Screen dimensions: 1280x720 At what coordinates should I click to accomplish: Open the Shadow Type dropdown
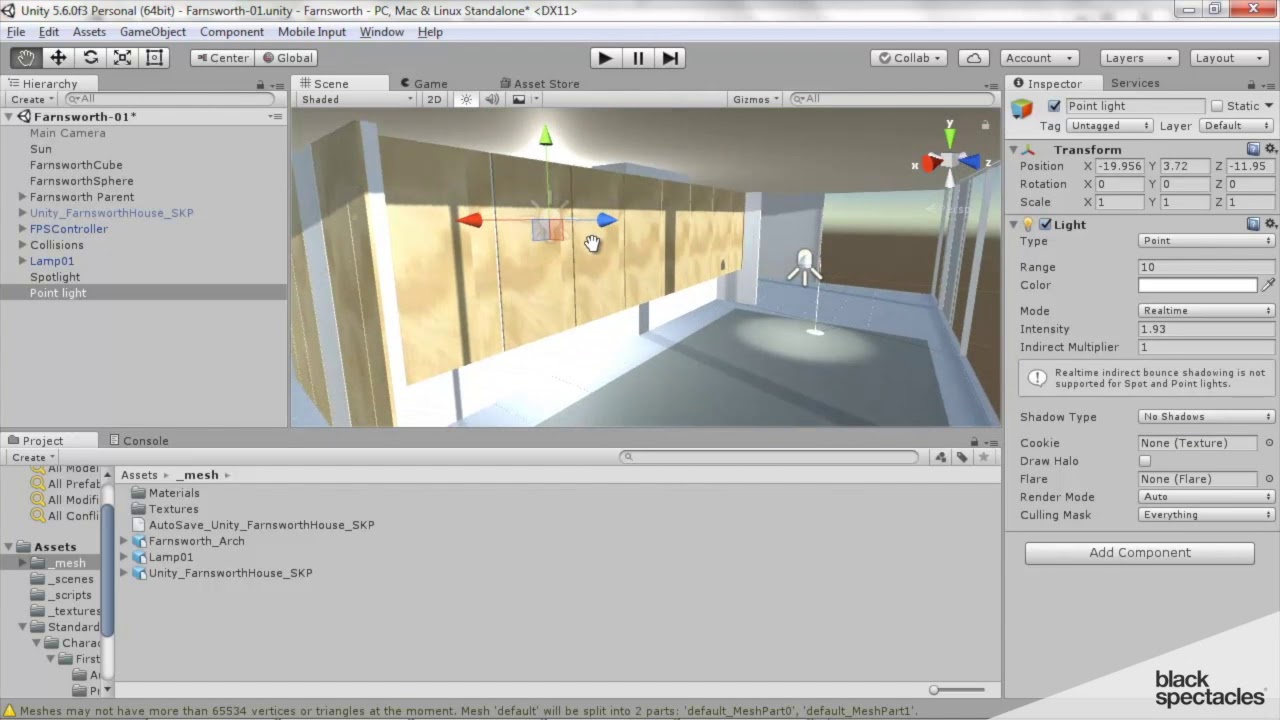tap(1207, 417)
